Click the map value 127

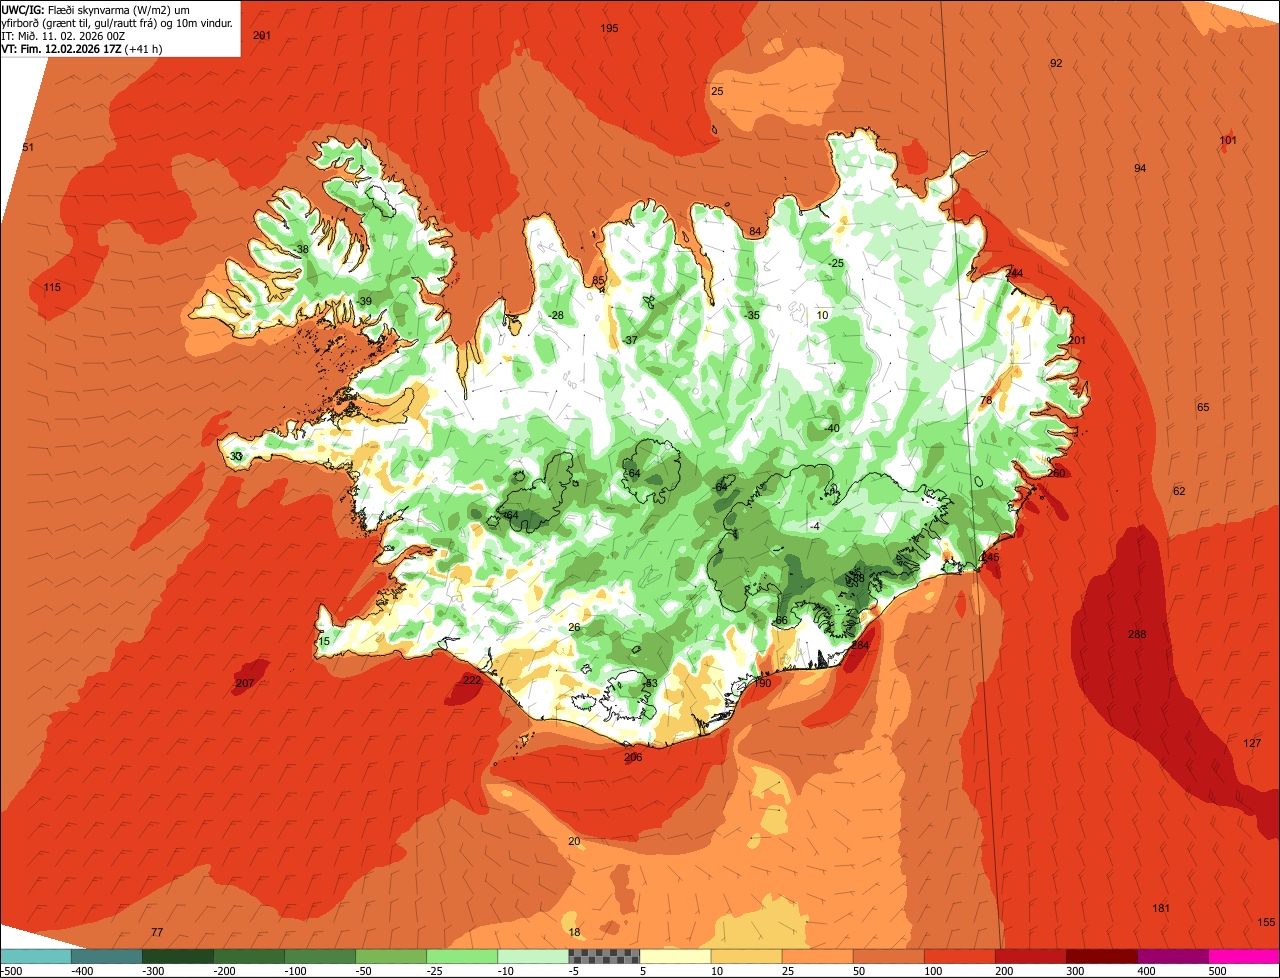pyautogui.click(x=1252, y=743)
